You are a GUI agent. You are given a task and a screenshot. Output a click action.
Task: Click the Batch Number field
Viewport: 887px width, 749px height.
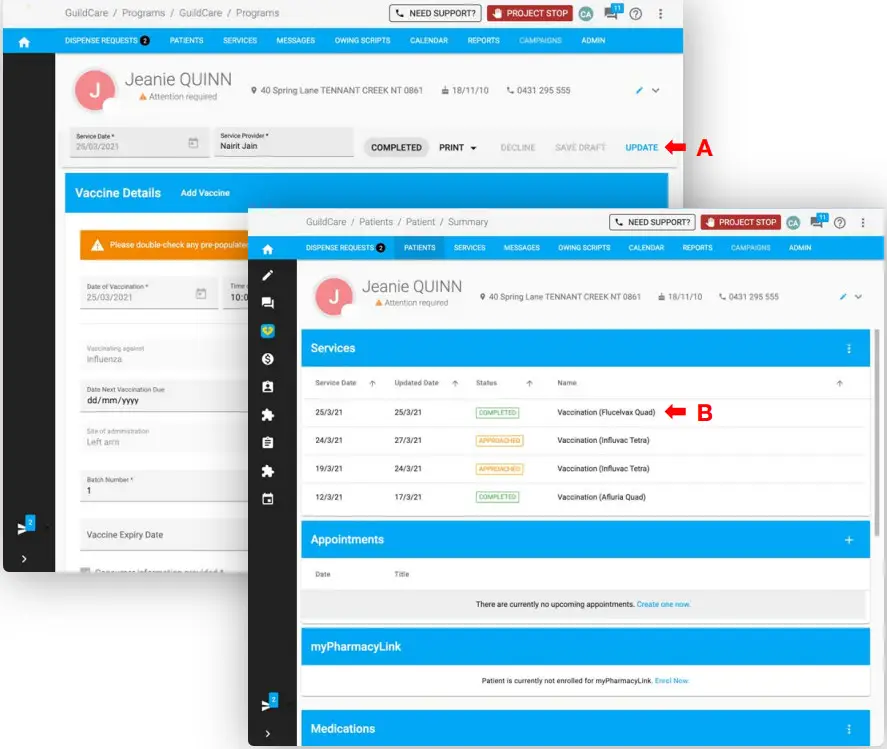coord(164,486)
